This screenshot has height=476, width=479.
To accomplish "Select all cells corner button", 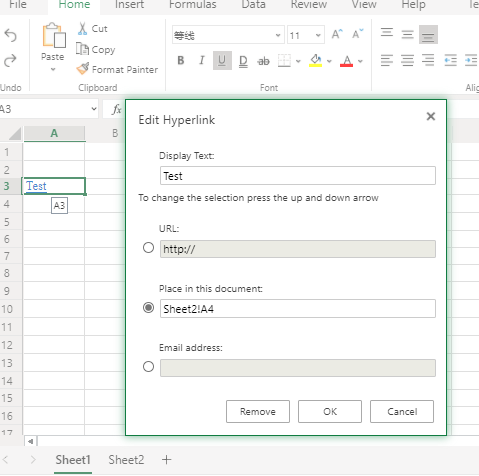I will point(14,134).
